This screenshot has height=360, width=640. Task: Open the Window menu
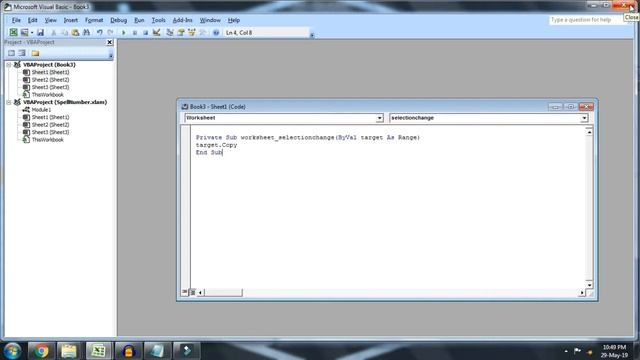point(210,20)
